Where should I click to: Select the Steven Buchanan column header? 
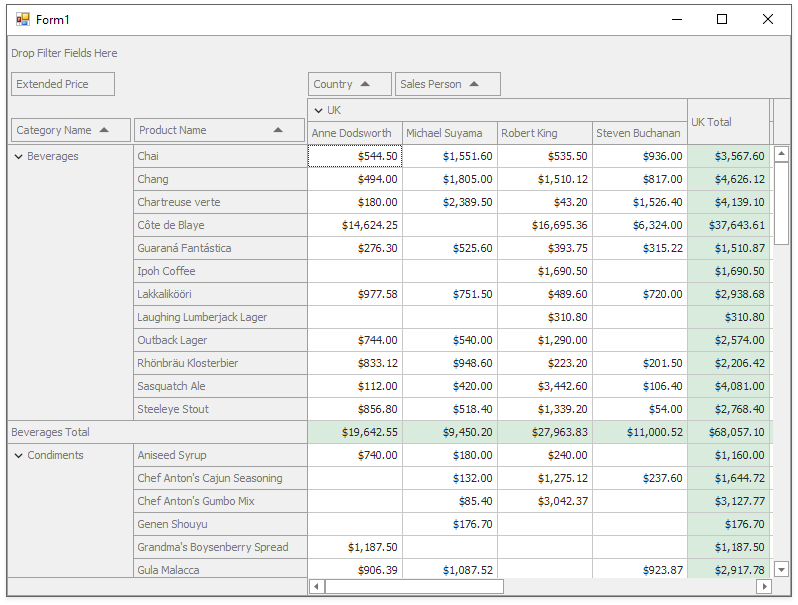640,133
